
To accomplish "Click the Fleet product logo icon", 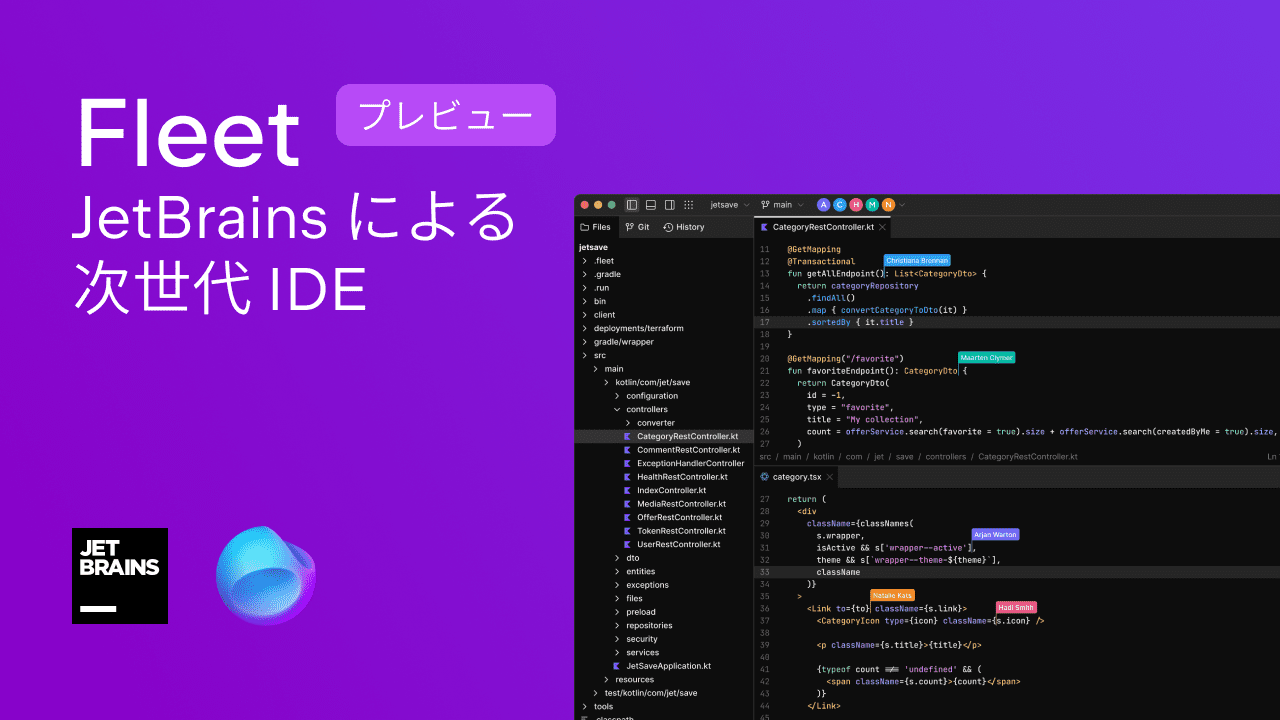I will point(266,576).
